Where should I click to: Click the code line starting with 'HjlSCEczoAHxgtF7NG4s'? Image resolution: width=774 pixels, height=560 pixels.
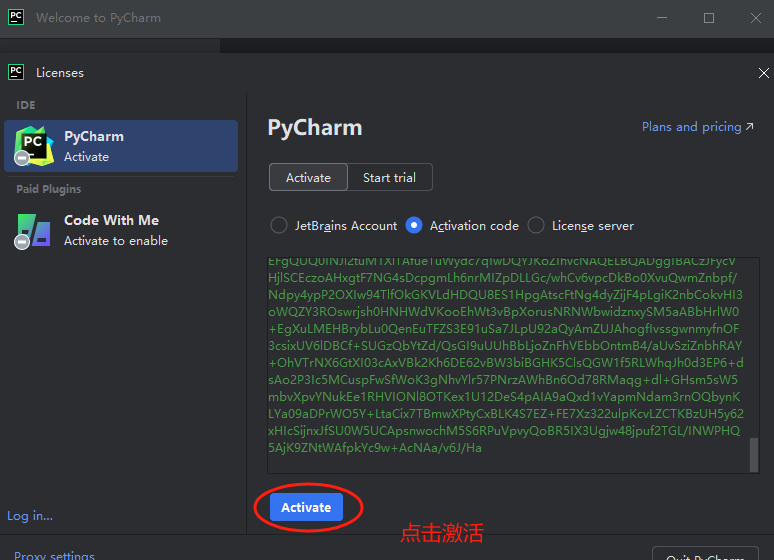[503, 278]
